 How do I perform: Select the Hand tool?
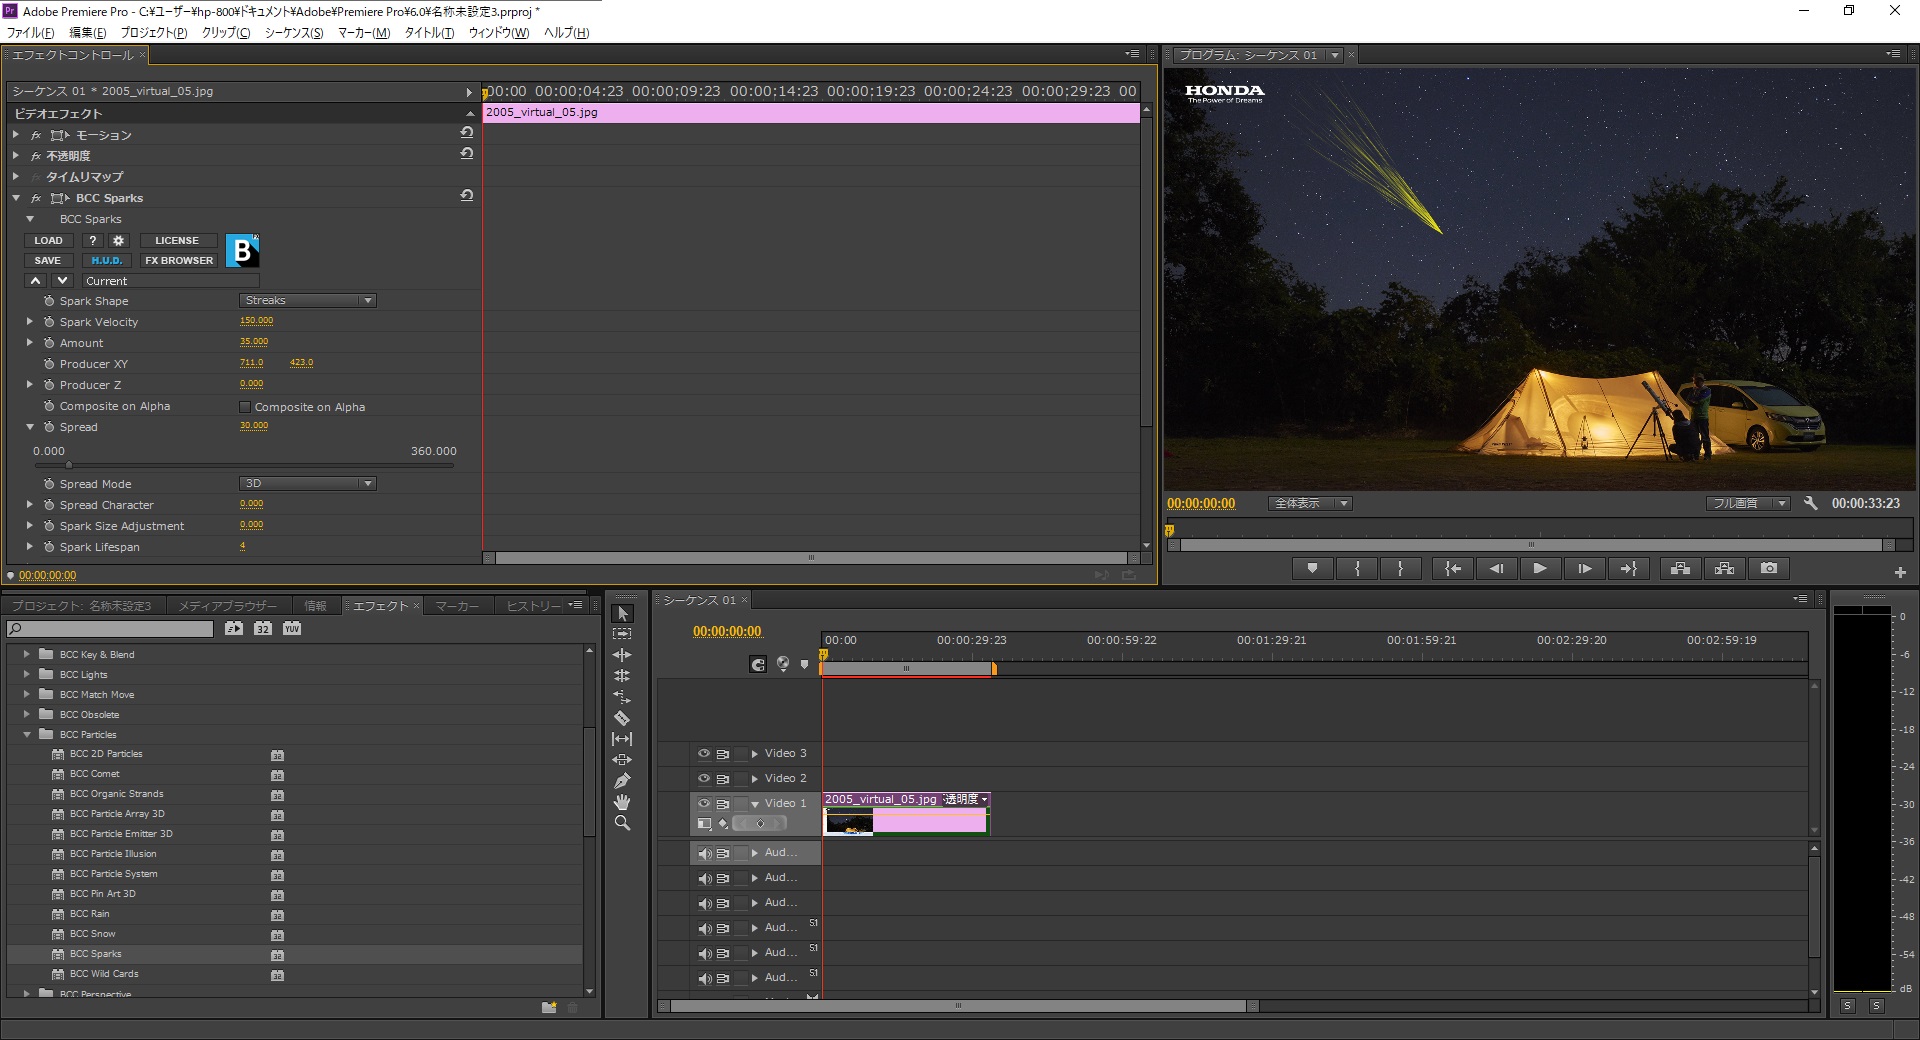coord(622,802)
